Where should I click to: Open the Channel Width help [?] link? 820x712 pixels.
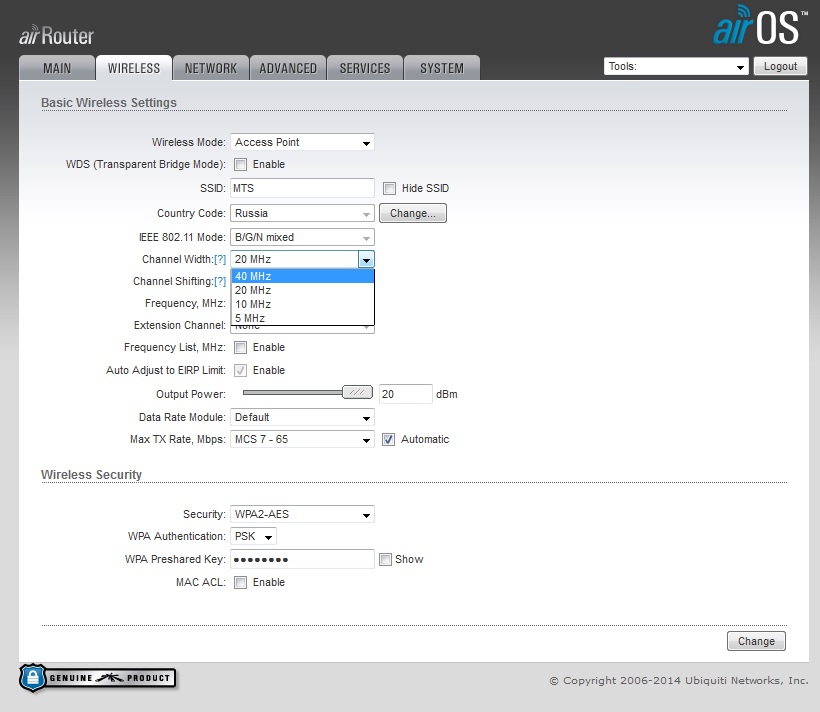(x=220, y=259)
